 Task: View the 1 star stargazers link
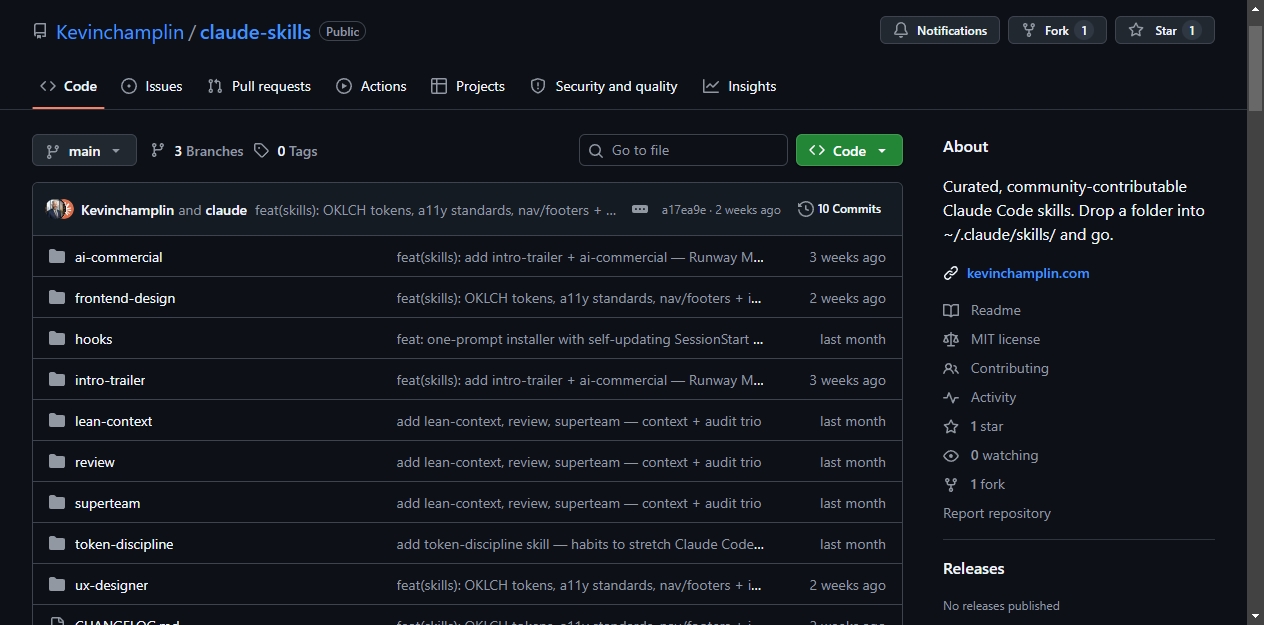click(x=987, y=426)
